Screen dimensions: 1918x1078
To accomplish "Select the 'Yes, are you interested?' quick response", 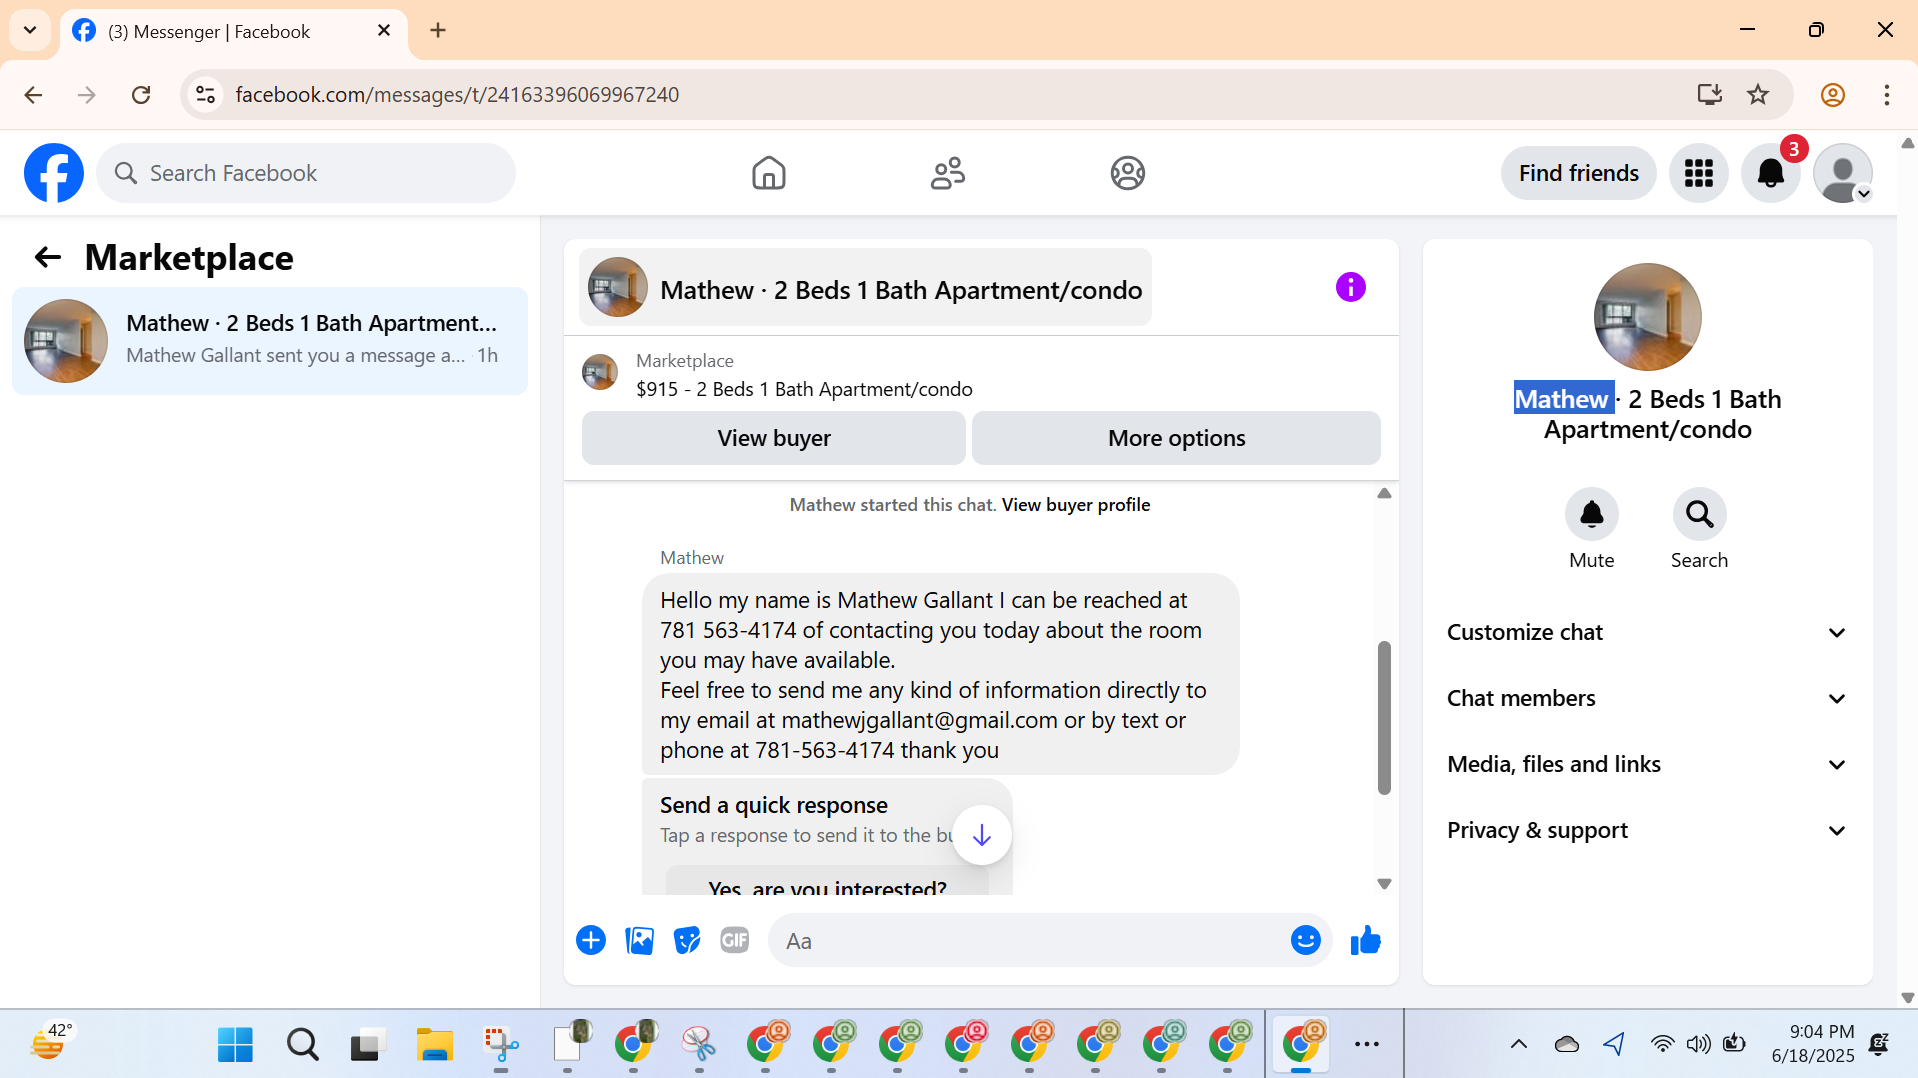I will click(x=827, y=883).
